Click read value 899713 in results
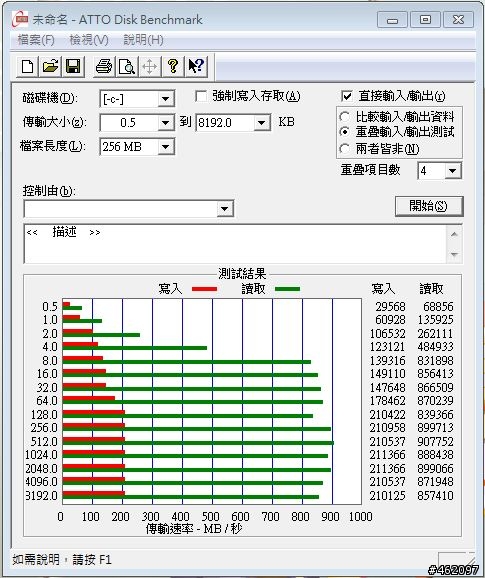Image resolution: width=485 pixels, height=578 pixels. (435, 428)
